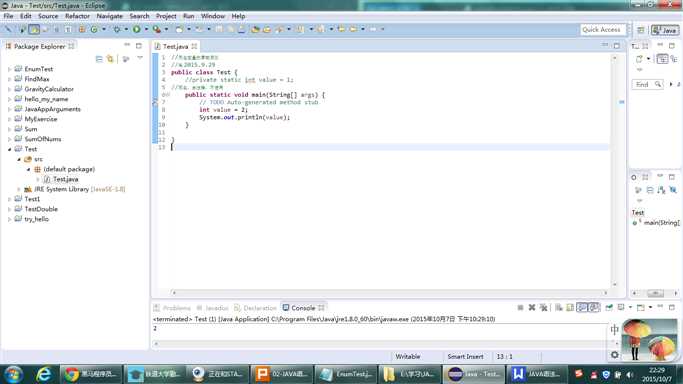This screenshot has width=683, height=384.
Task: Click the volume icon in system tray
Action: [629, 374]
